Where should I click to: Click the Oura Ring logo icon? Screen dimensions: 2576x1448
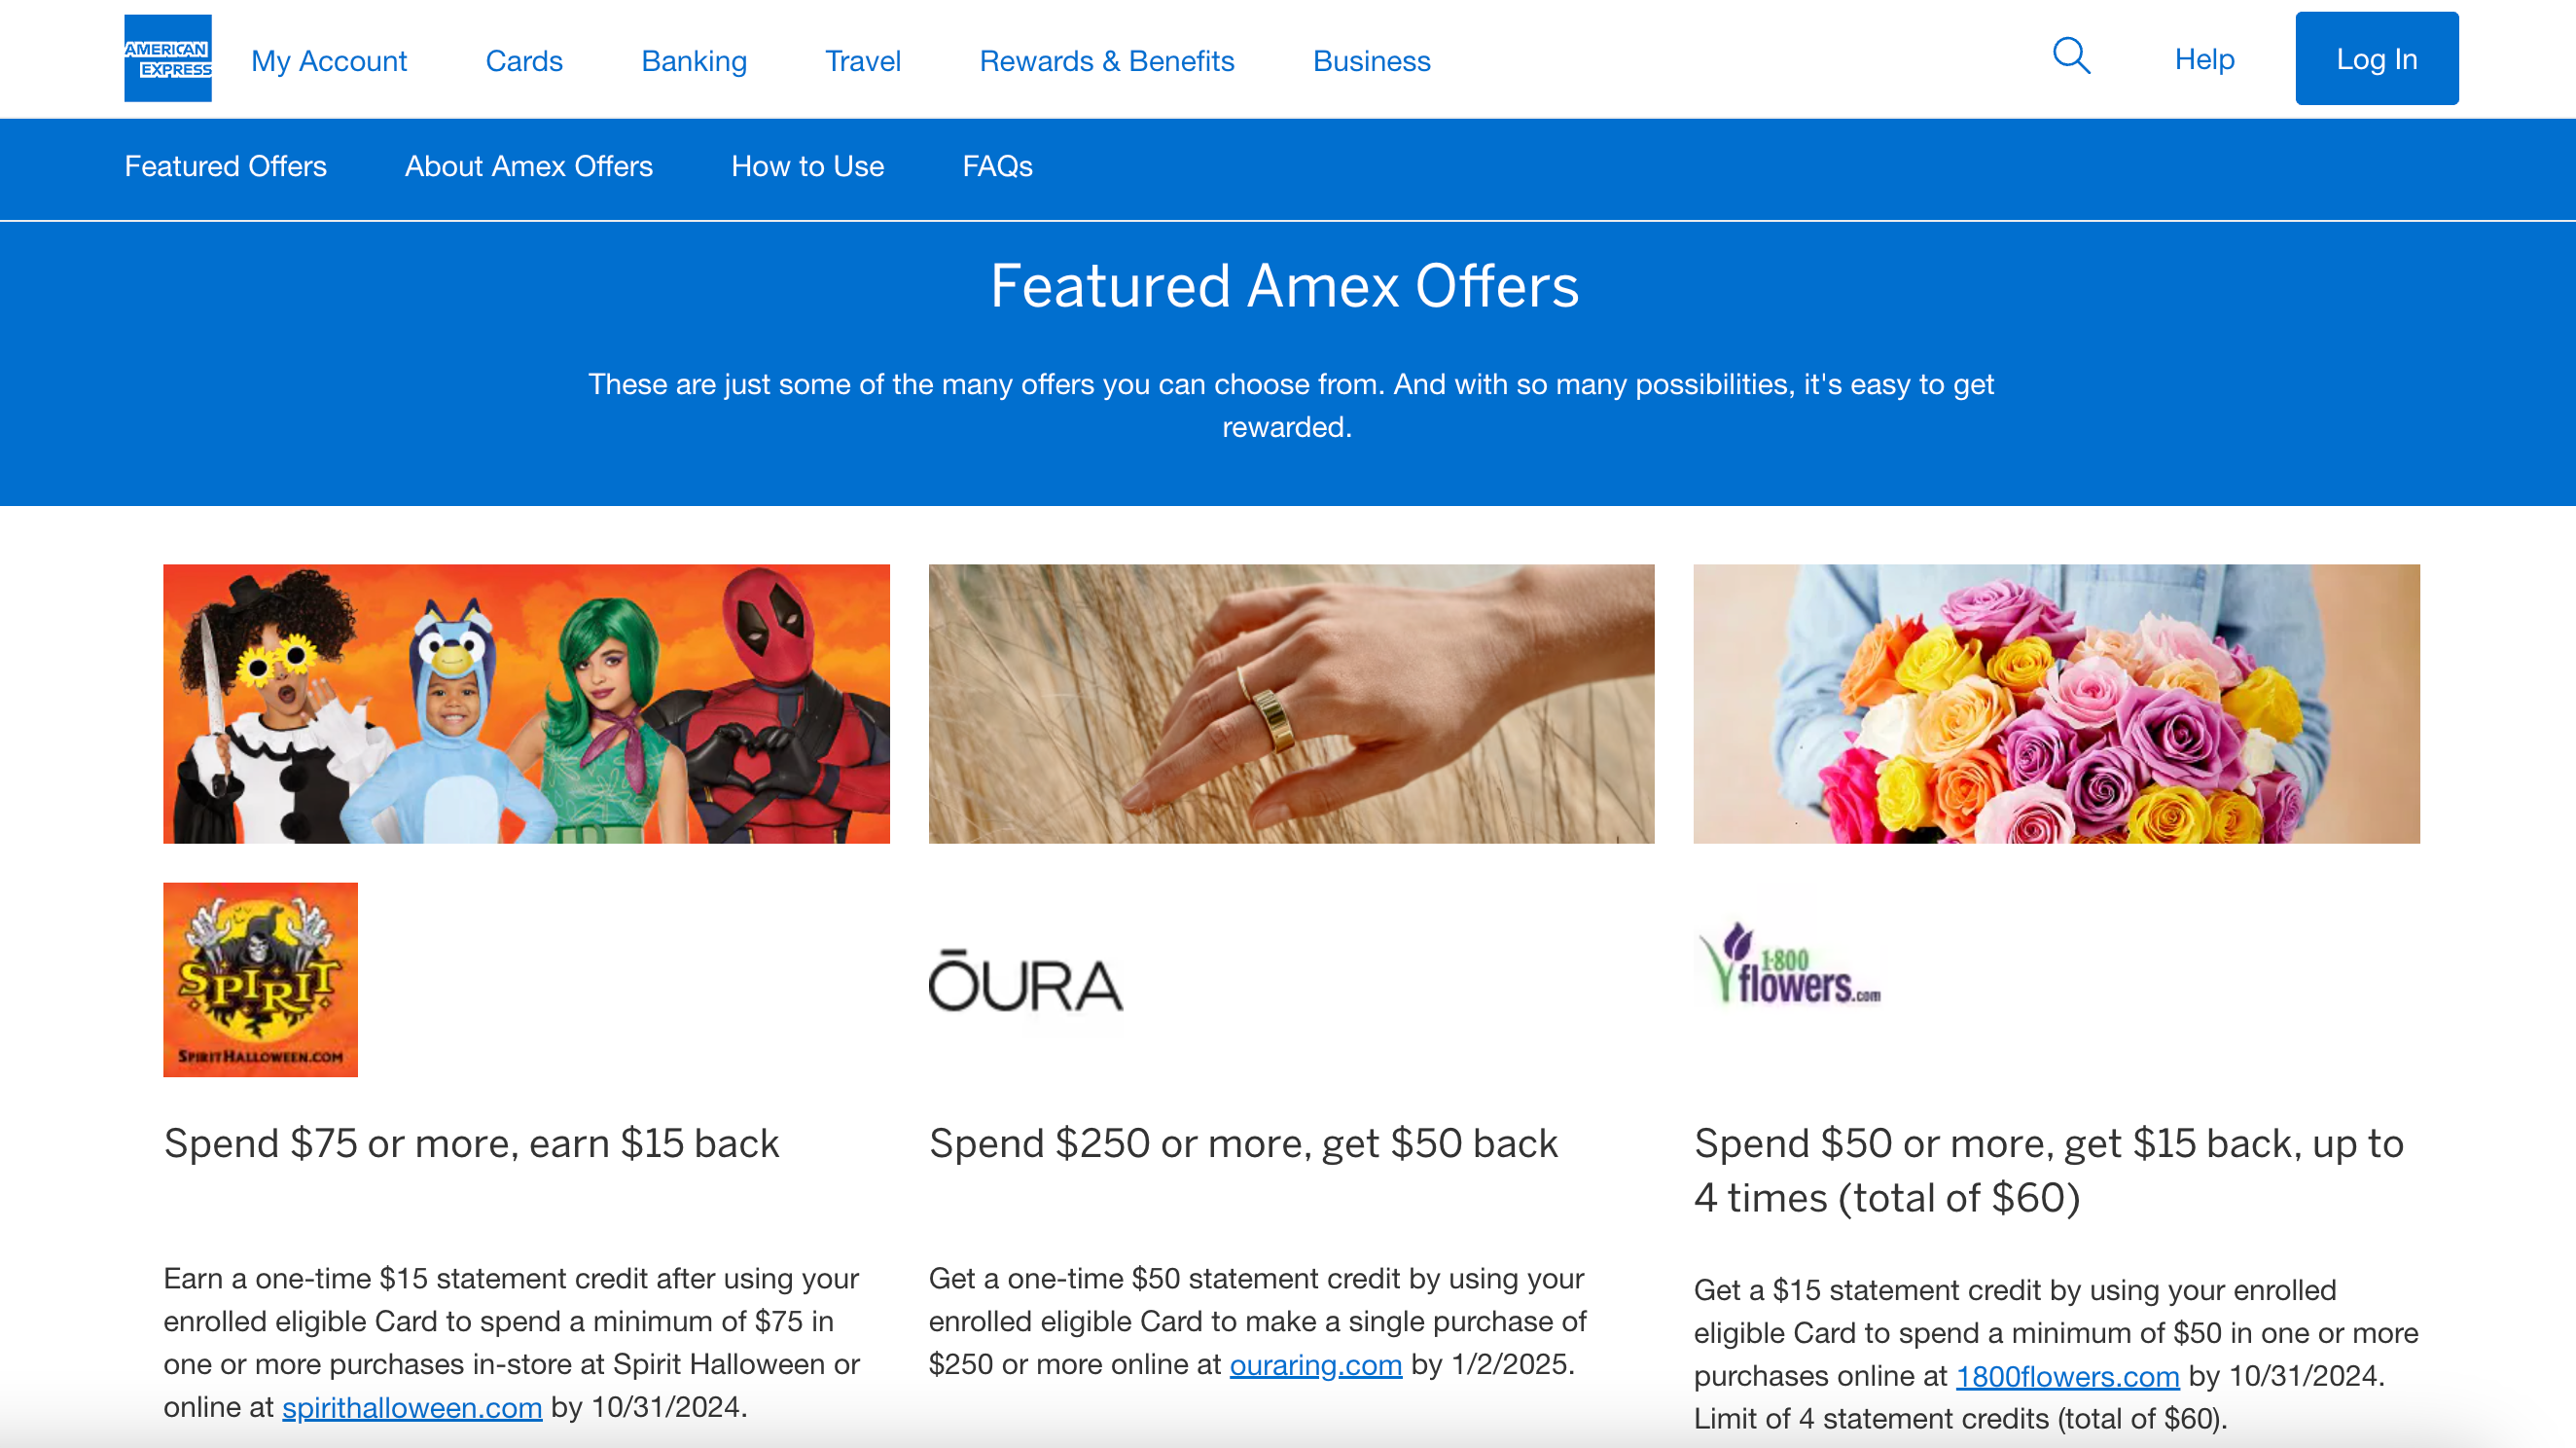(x=1024, y=979)
